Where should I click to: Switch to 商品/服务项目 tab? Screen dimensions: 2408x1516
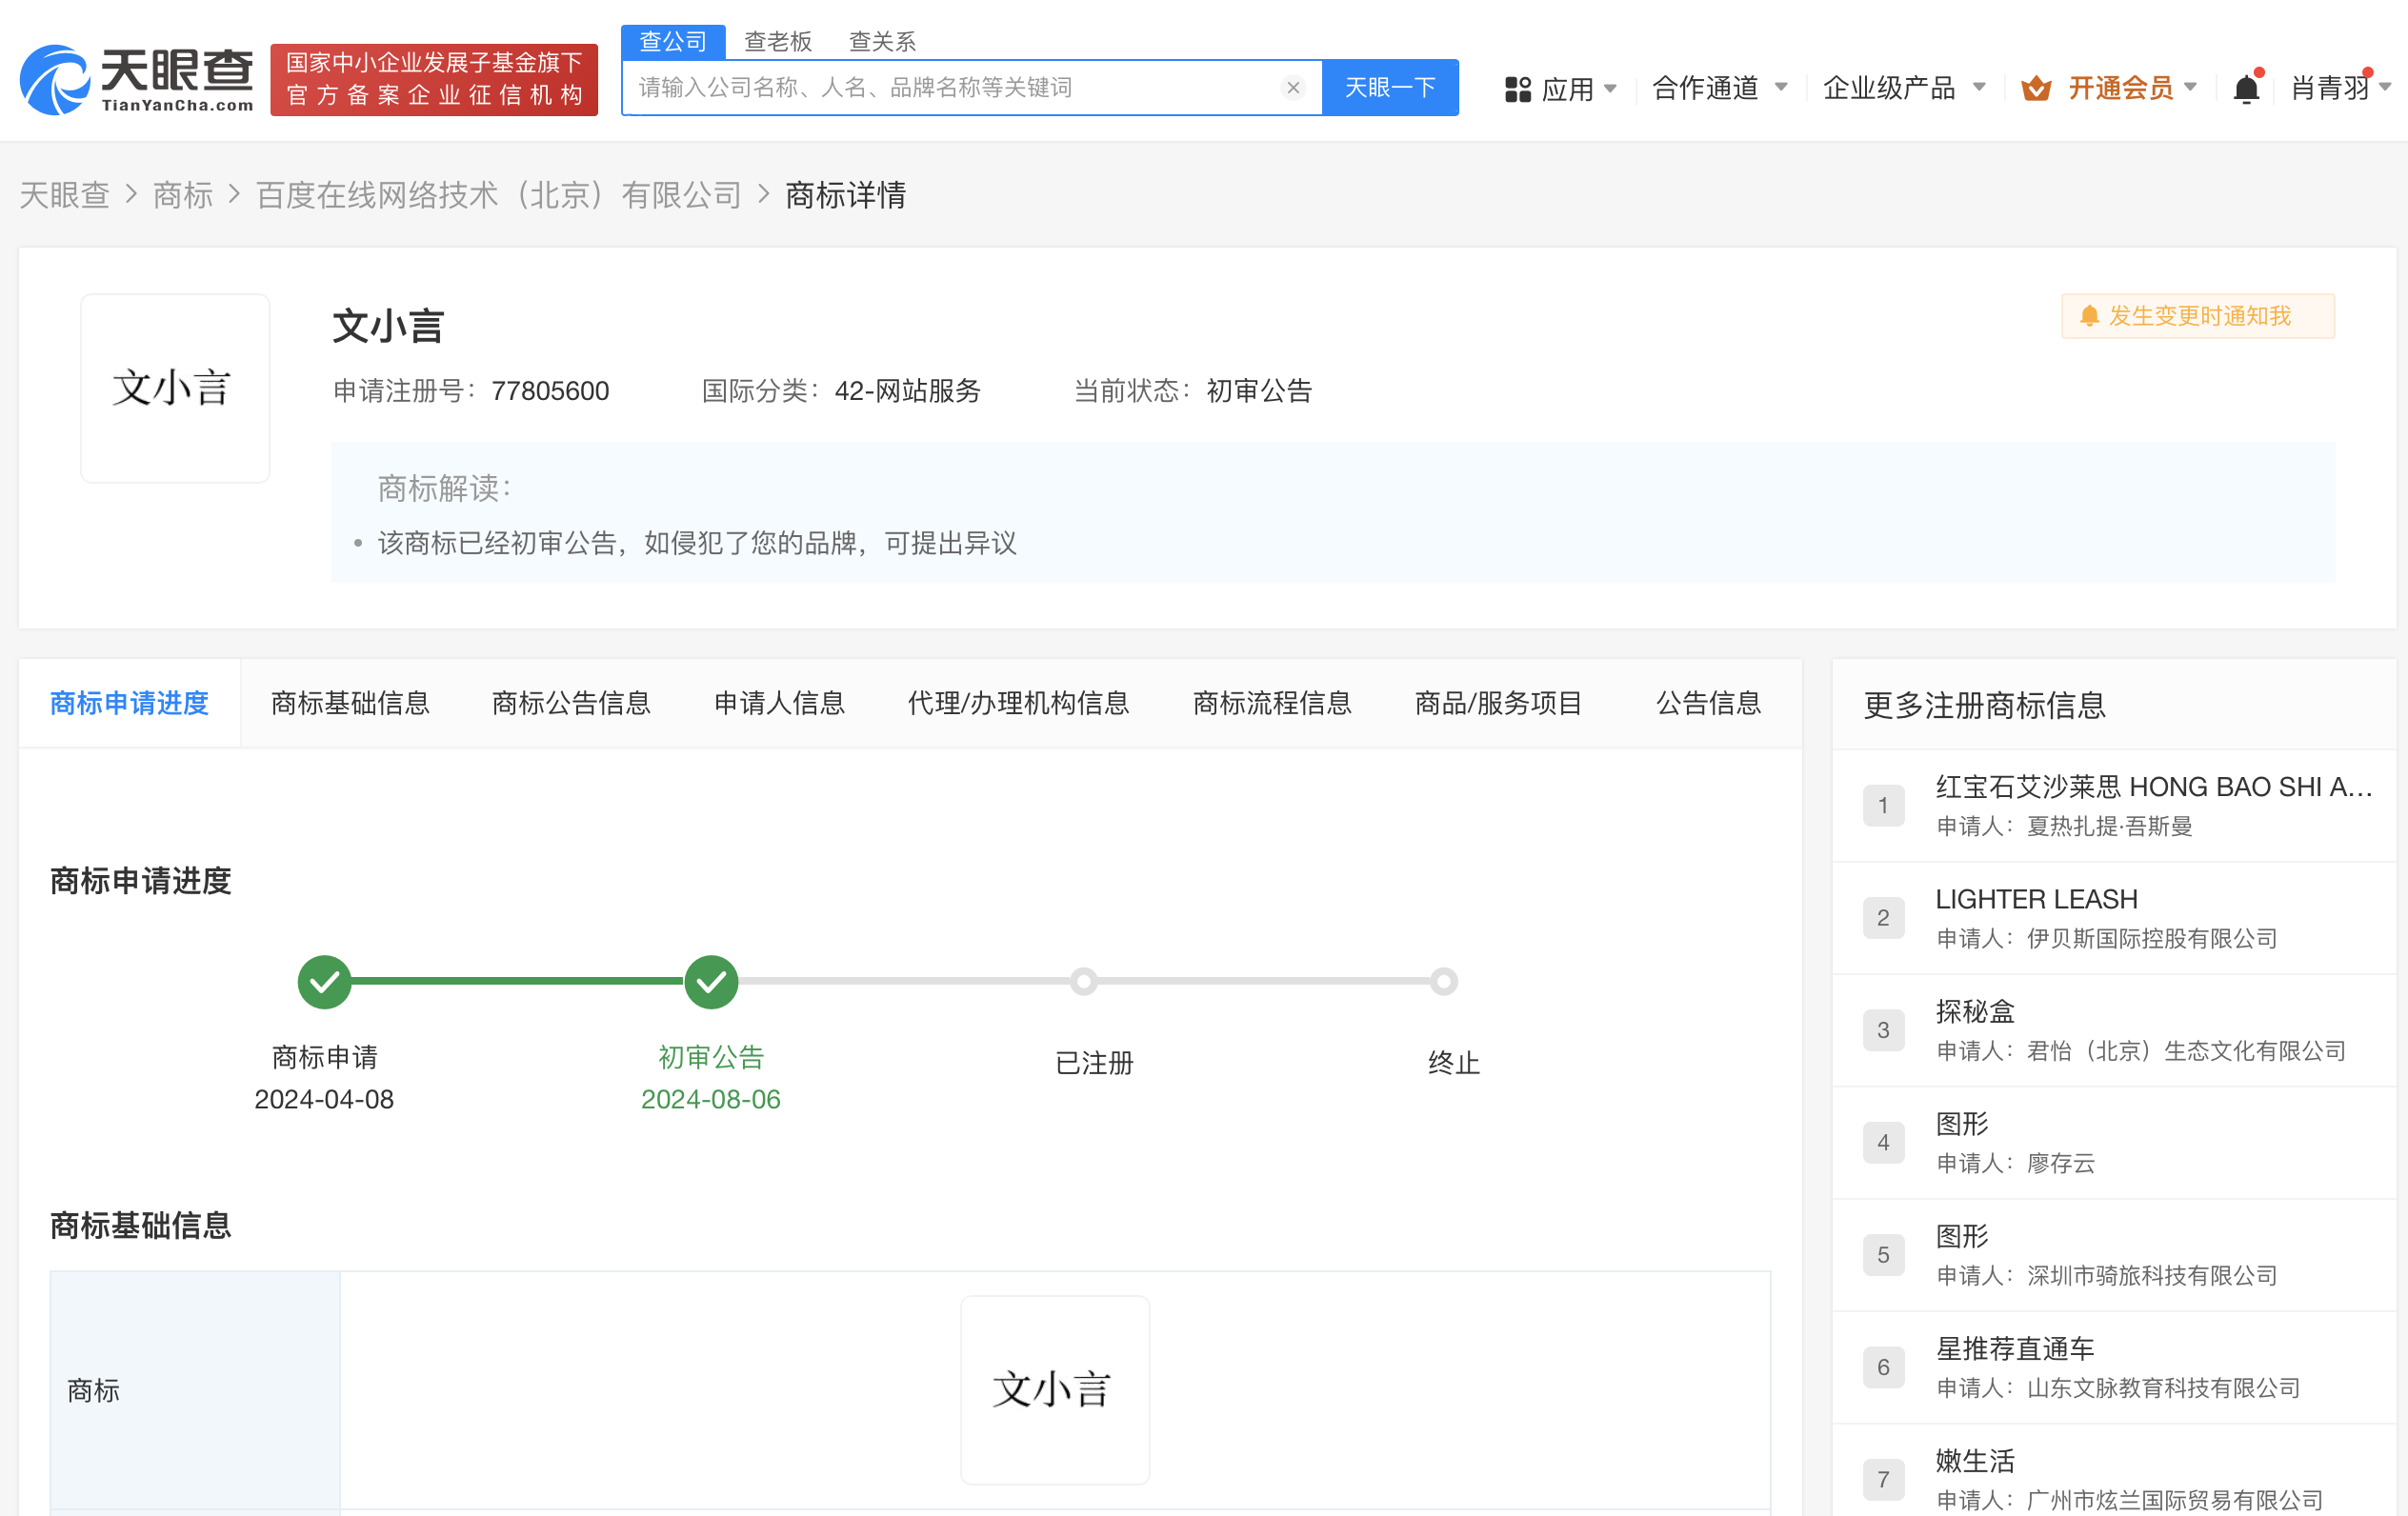click(1497, 703)
